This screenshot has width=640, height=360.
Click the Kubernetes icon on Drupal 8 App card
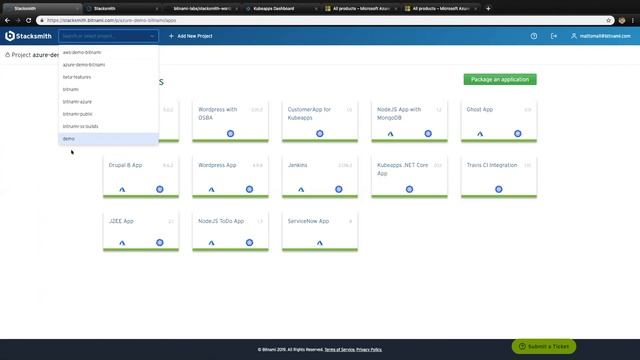click(x=160, y=189)
